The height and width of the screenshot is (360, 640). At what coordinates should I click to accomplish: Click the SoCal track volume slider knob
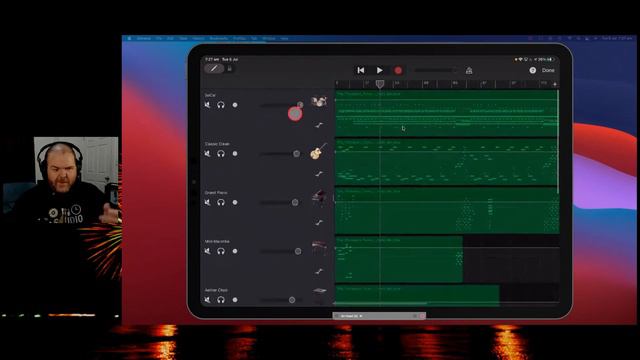300,105
